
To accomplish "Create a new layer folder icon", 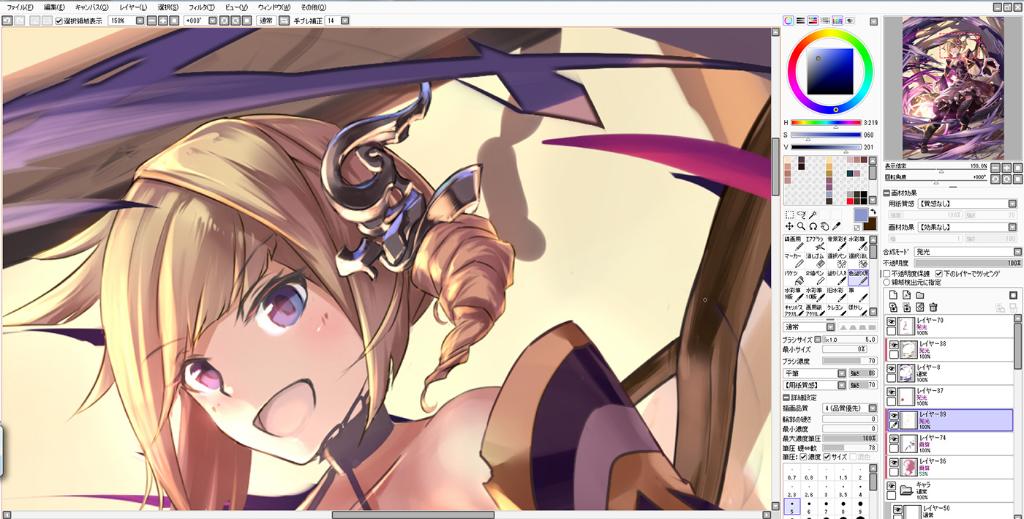I will [x=920, y=295].
